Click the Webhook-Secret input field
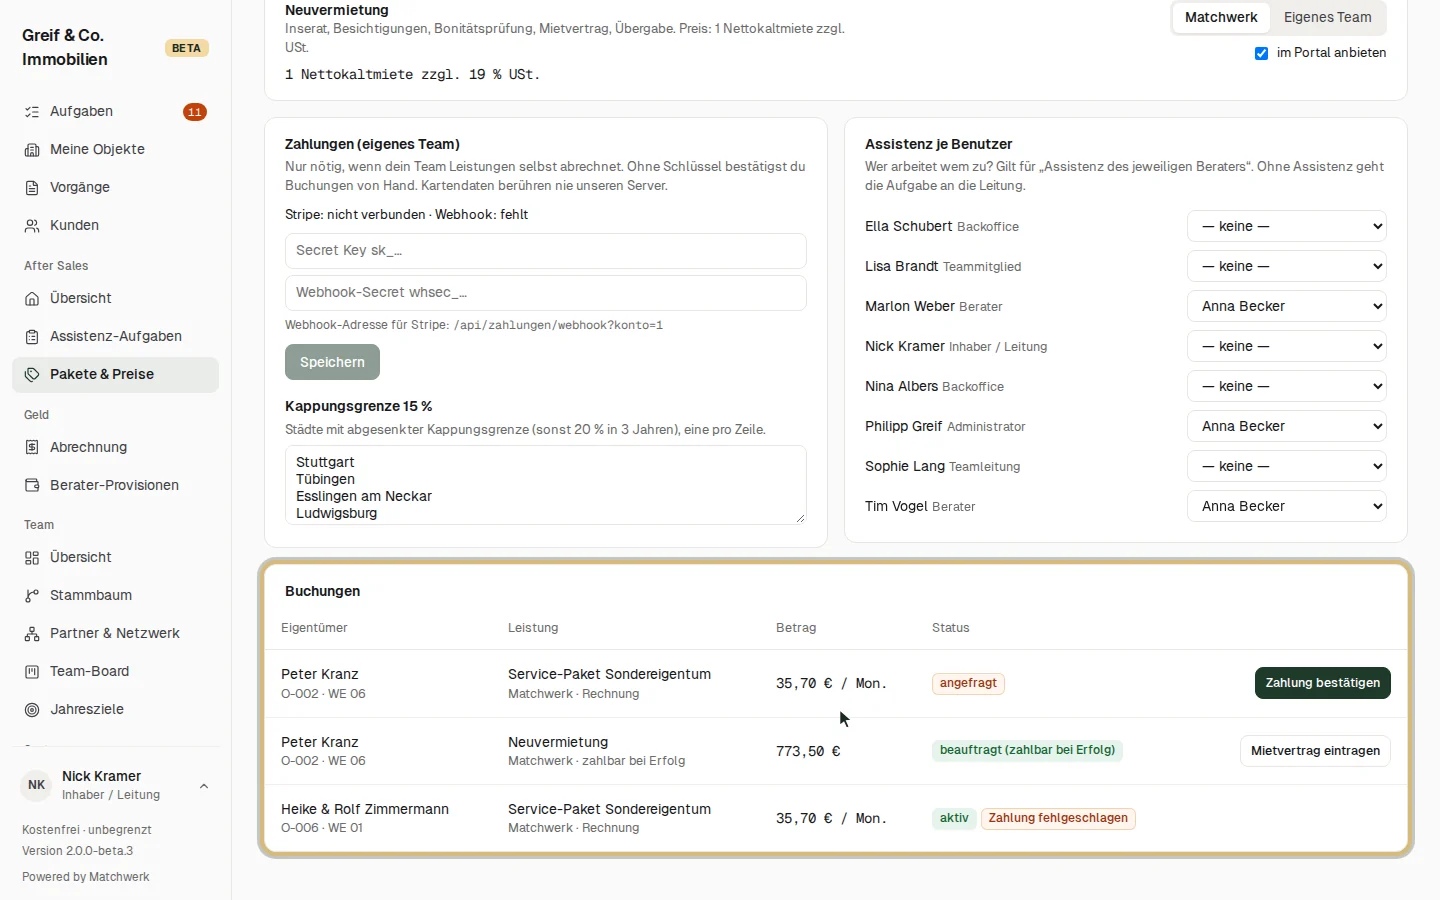This screenshot has width=1440, height=900. click(546, 293)
